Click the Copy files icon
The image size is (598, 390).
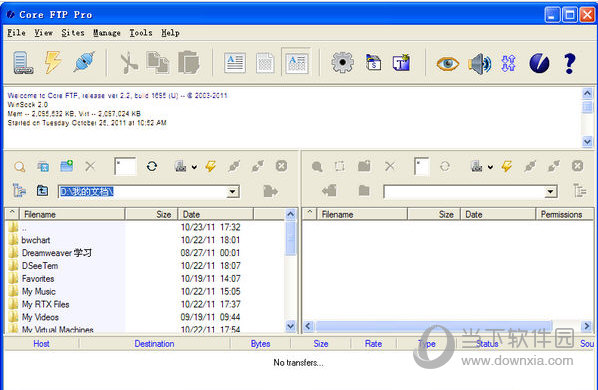[x=158, y=63]
